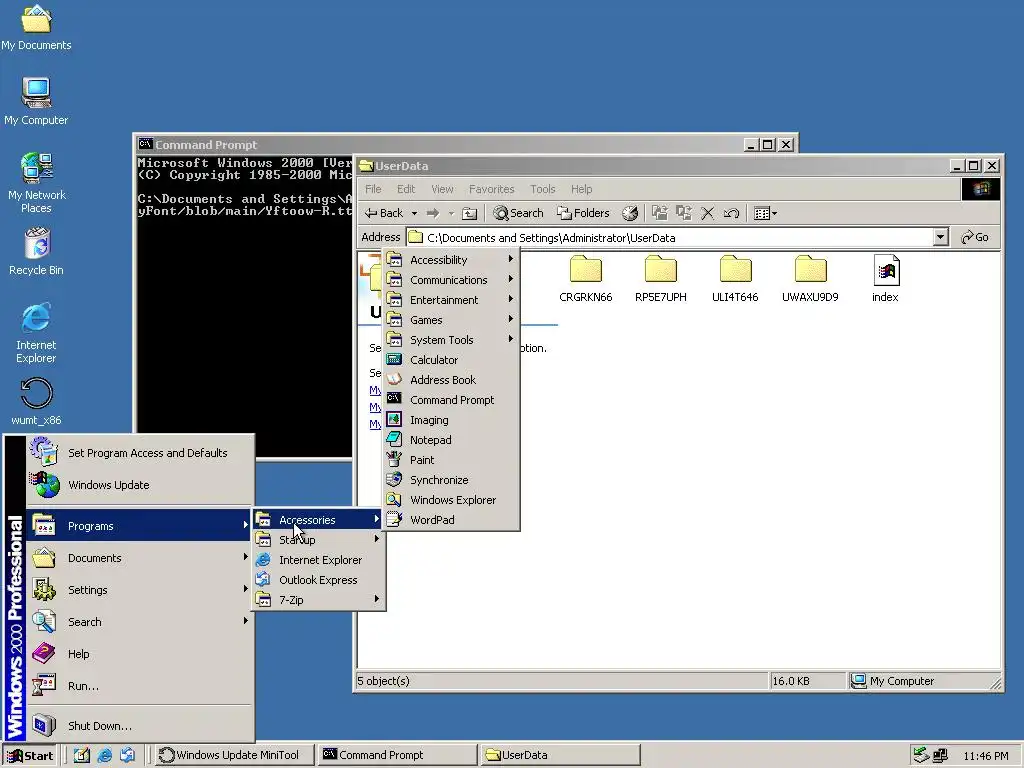Launch Paint from Accessories menu
The width and height of the screenshot is (1024, 768).
[x=451, y=460]
